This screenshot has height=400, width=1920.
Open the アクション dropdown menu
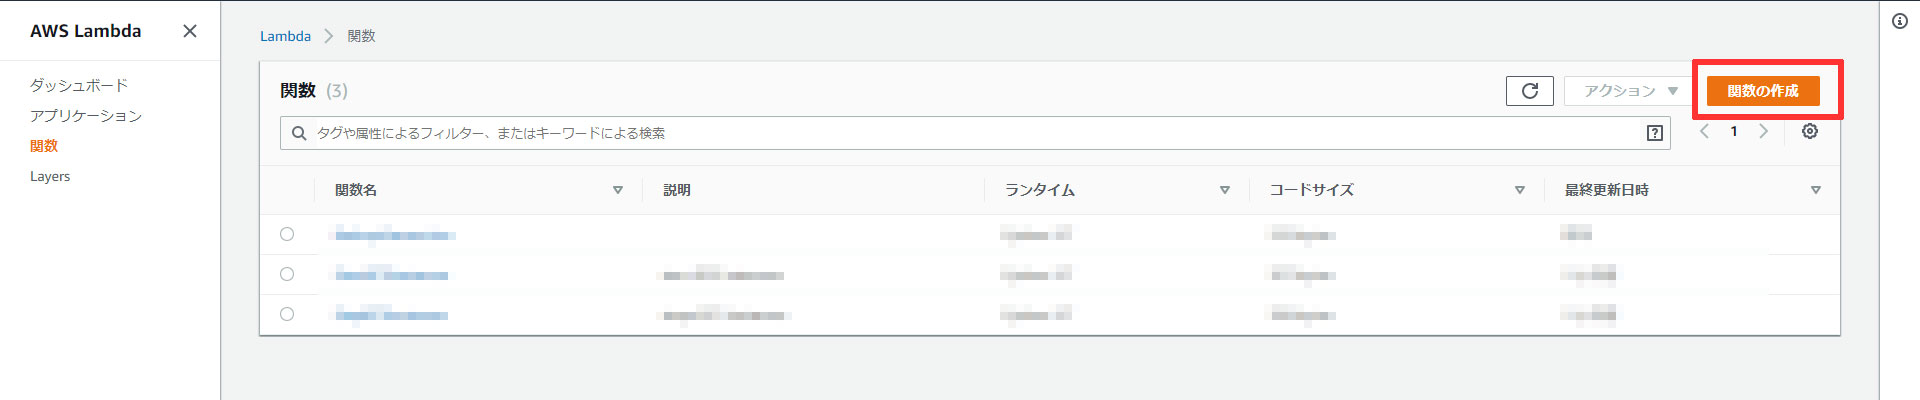click(x=1630, y=91)
